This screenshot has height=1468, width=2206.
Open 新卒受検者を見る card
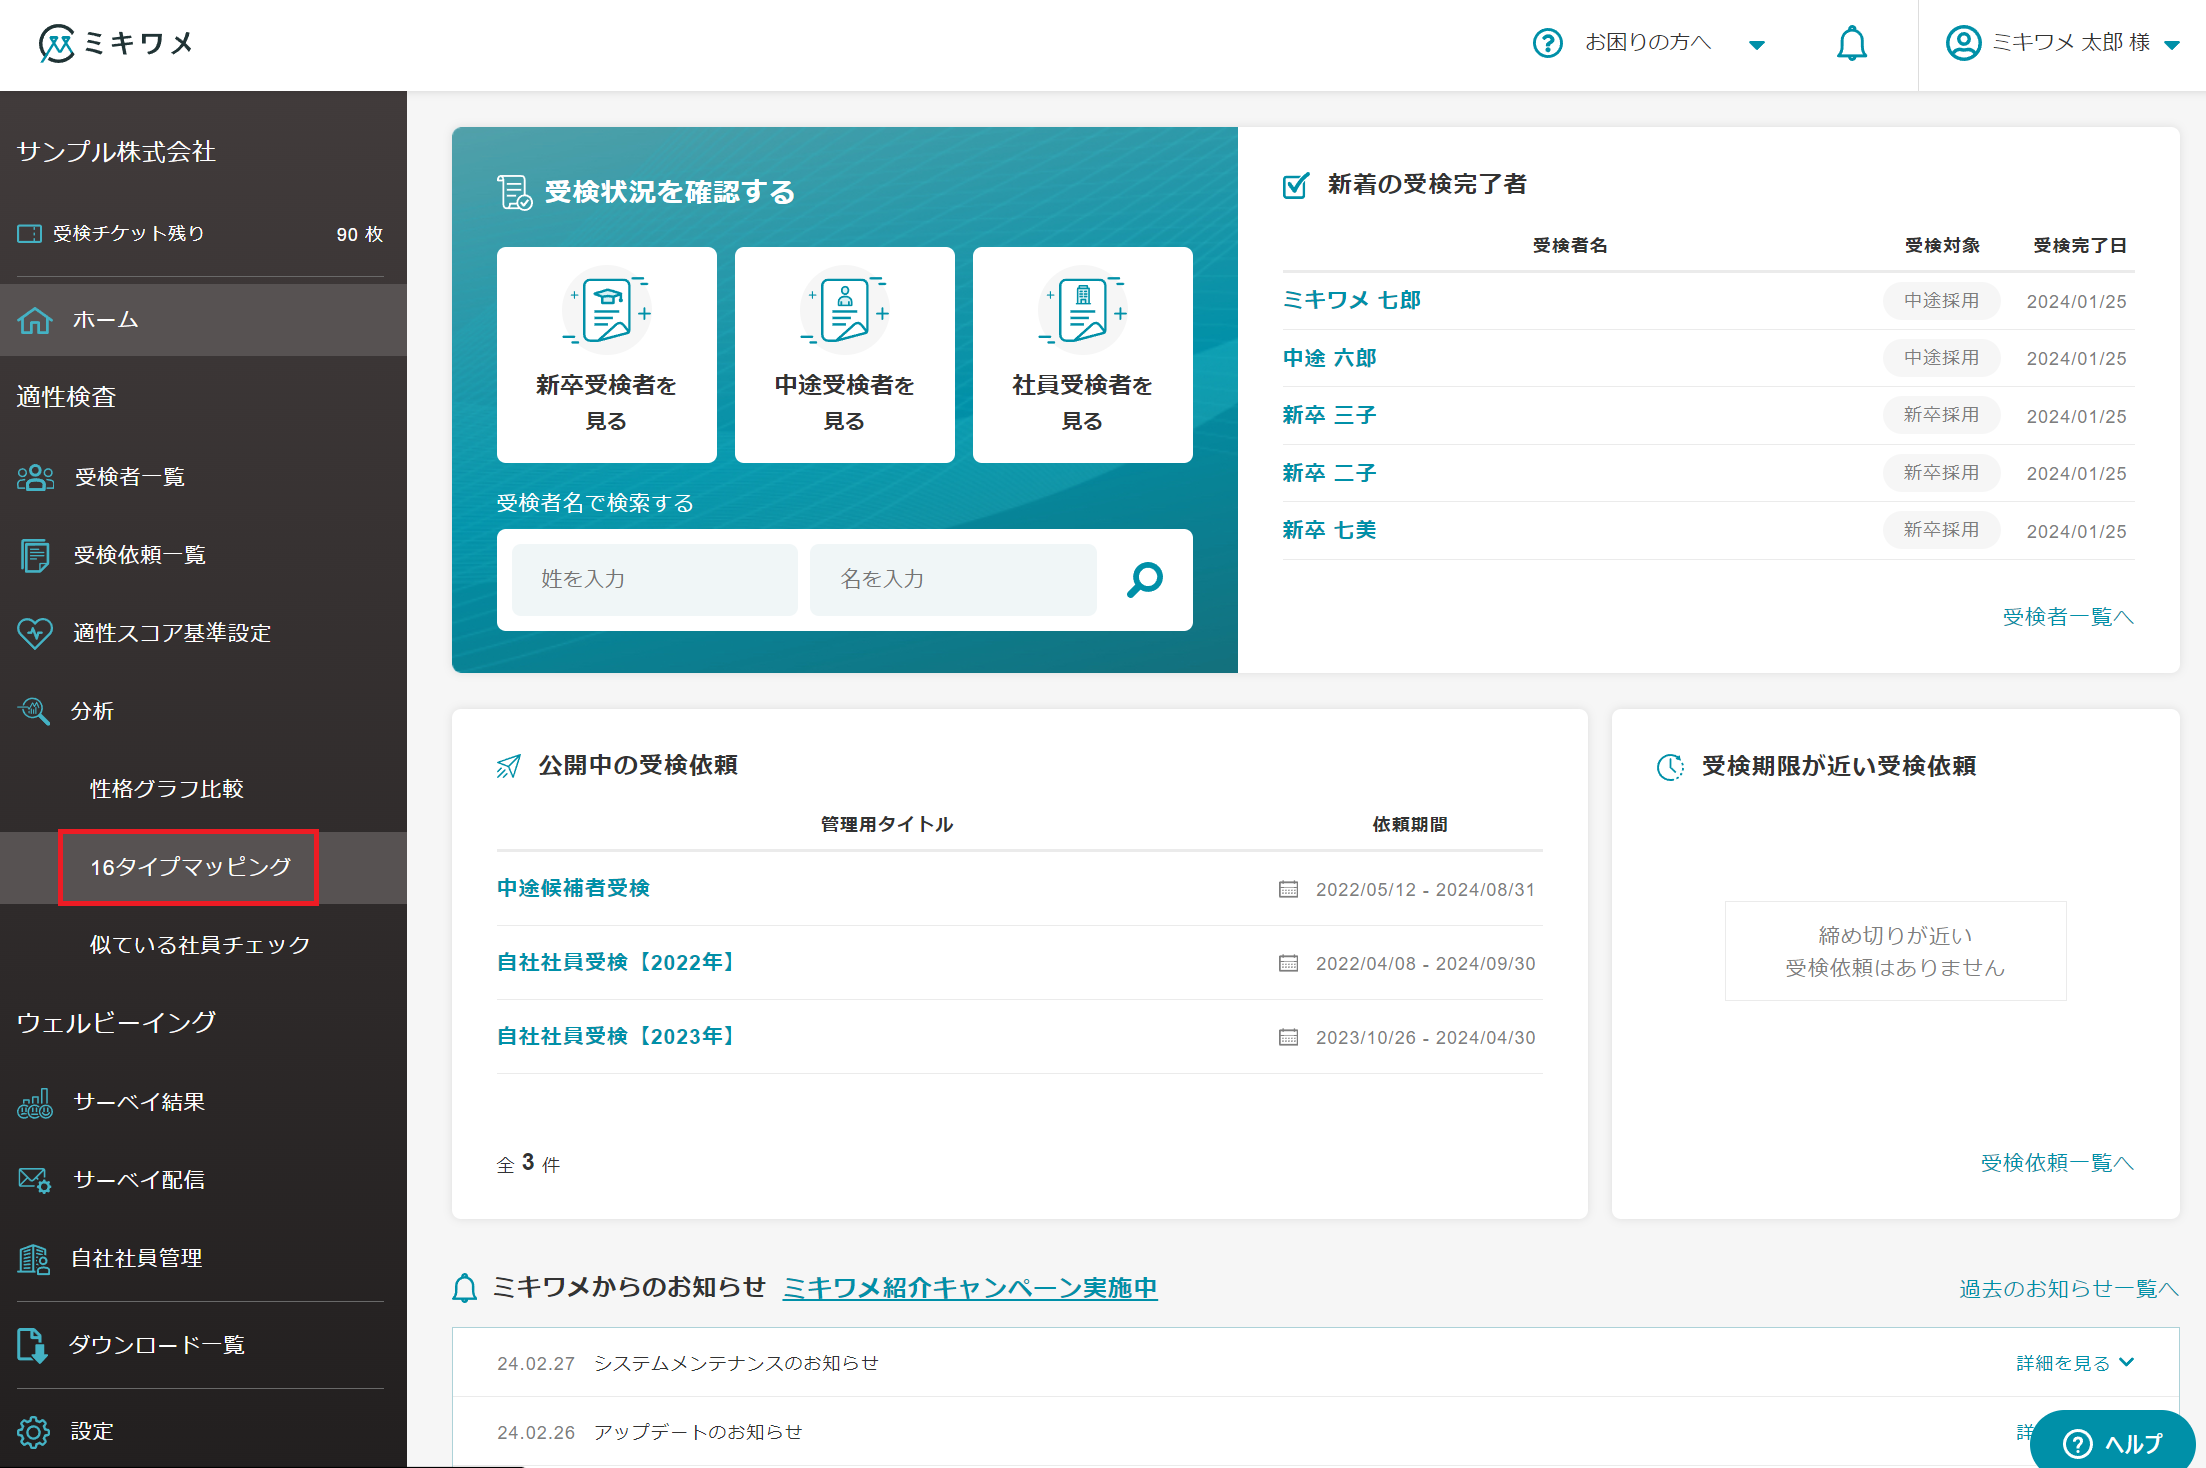click(x=606, y=355)
